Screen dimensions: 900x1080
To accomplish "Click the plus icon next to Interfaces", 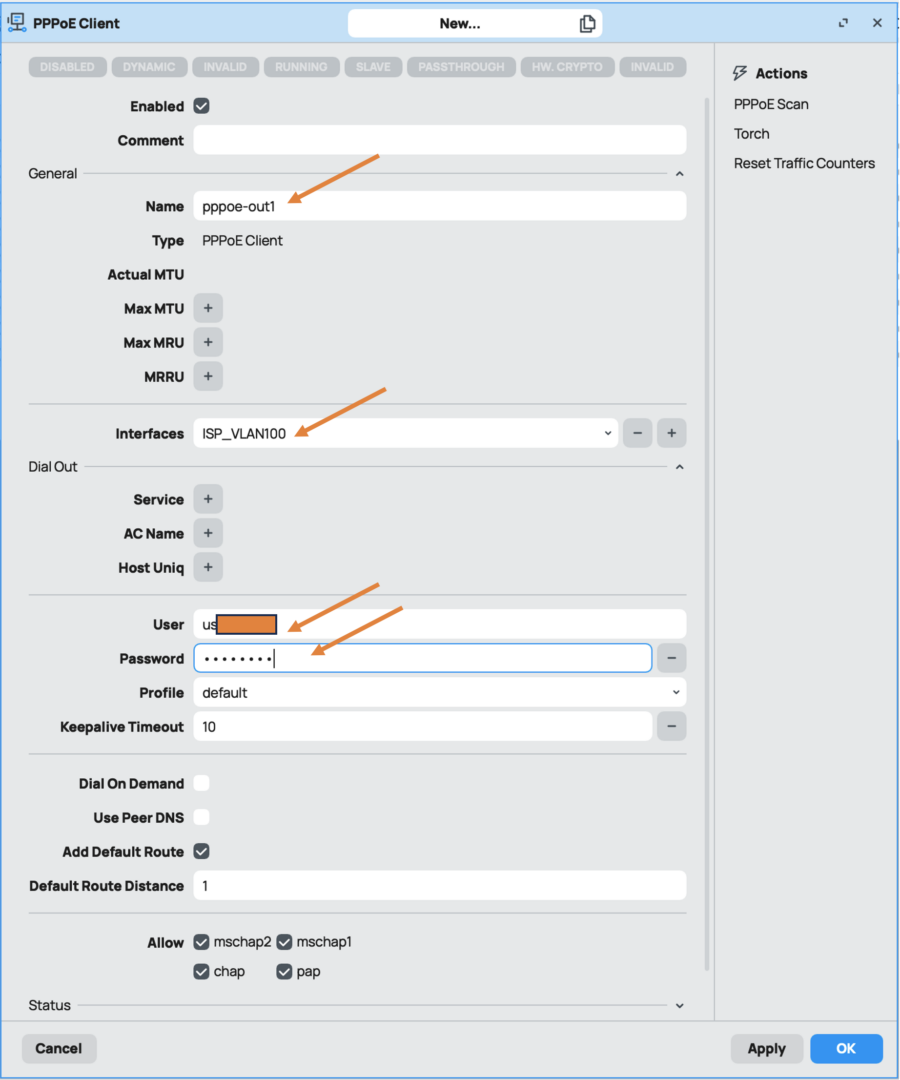I will [x=671, y=433].
